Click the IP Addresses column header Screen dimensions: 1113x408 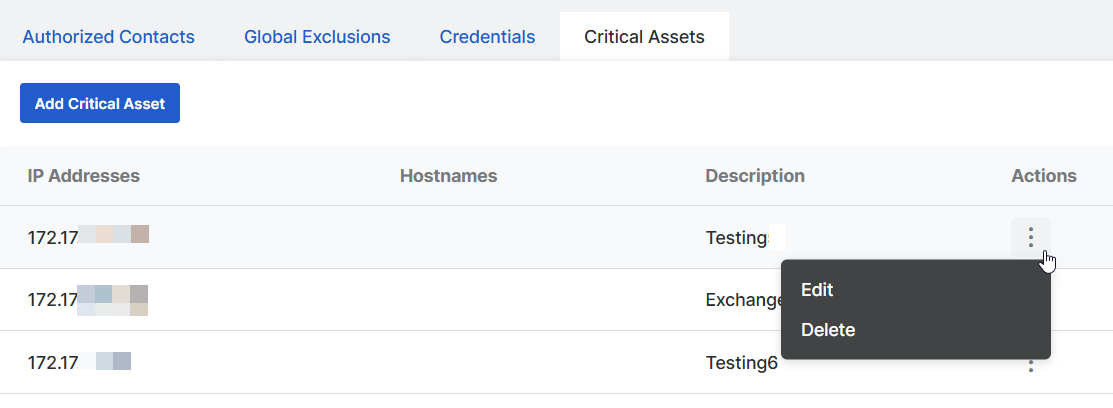(x=84, y=176)
